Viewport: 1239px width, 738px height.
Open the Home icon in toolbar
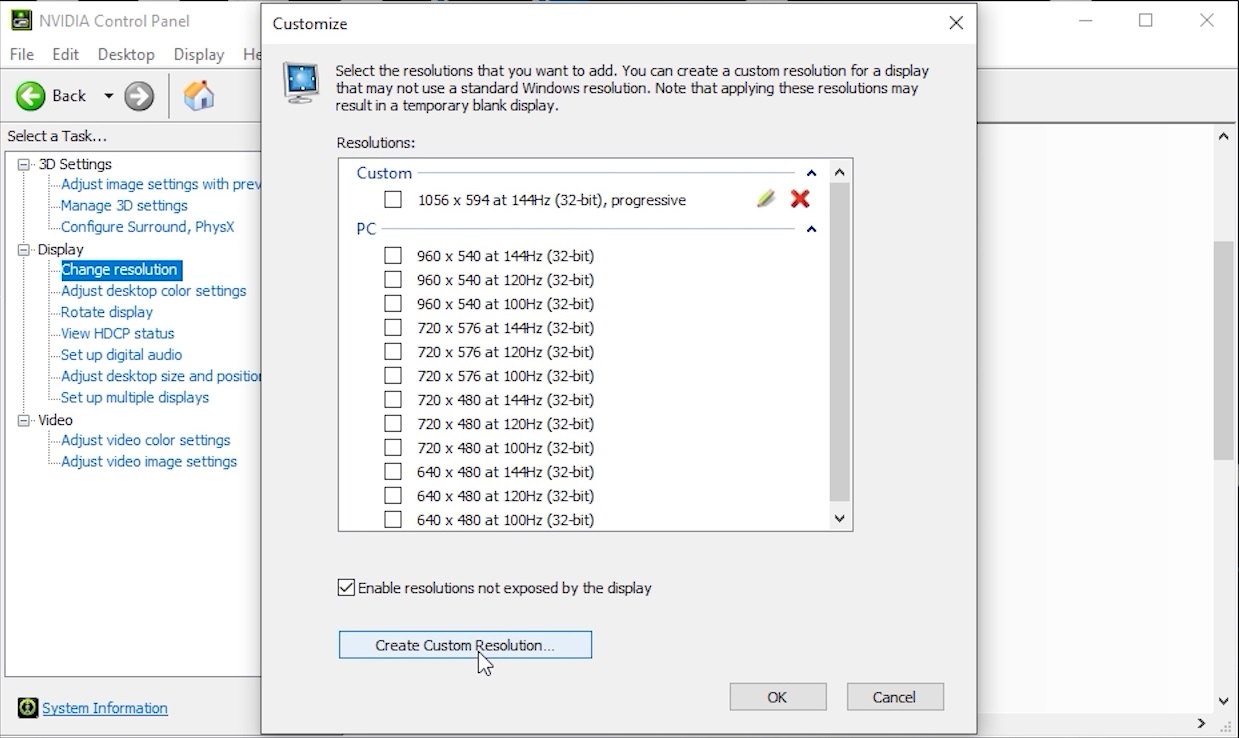coord(199,96)
